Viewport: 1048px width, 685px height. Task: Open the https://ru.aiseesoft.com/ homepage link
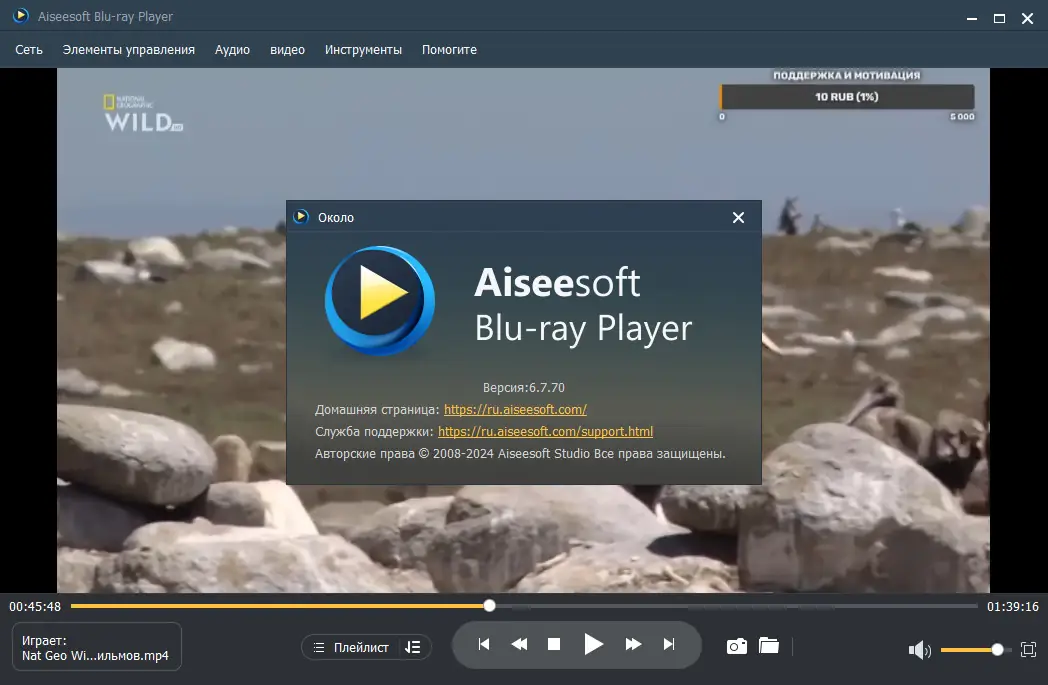pos(515,410)
